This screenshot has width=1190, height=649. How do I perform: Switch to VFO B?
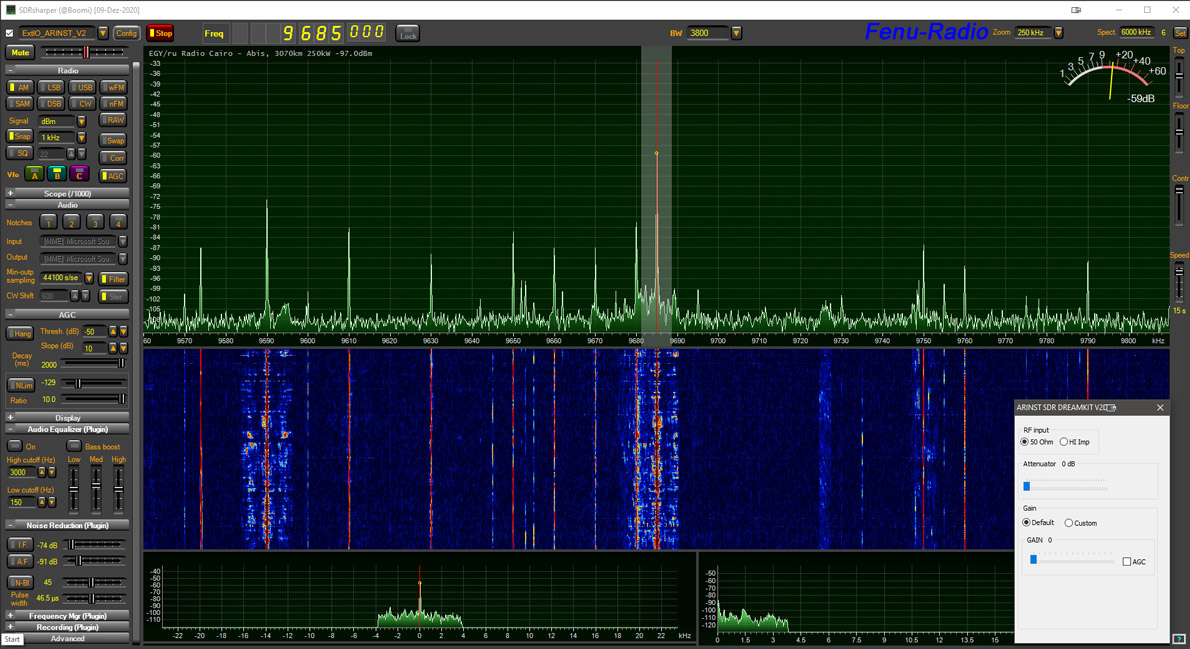[x=57, y=174]
